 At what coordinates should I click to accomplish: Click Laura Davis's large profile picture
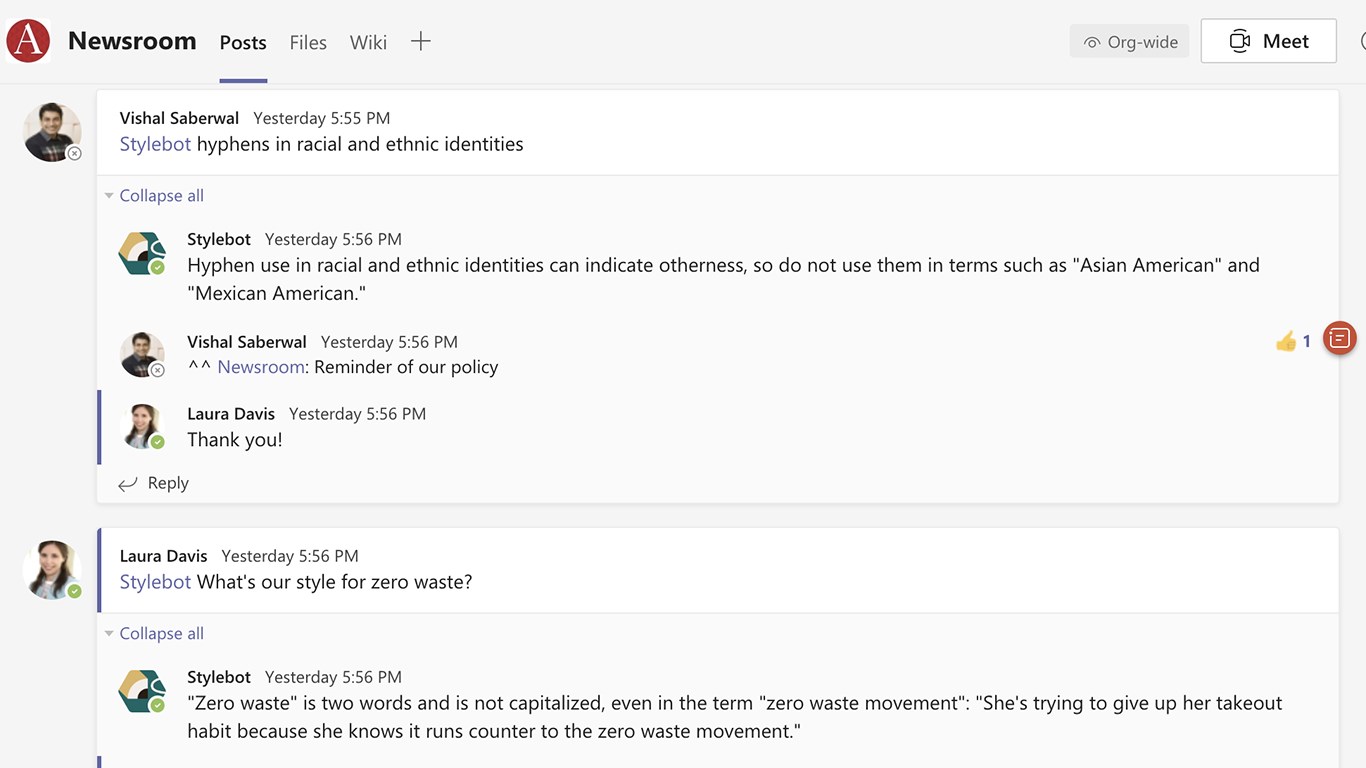[52, 570]
